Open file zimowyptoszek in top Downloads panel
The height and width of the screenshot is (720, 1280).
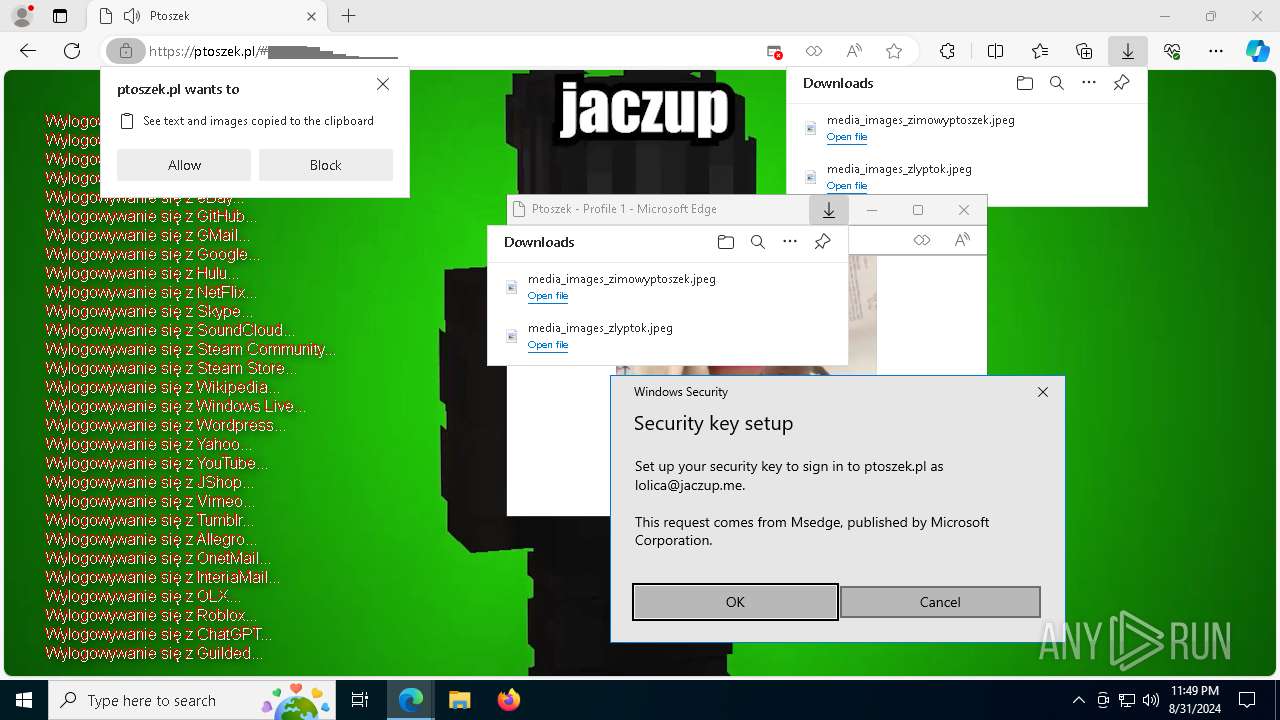point(847,137)
